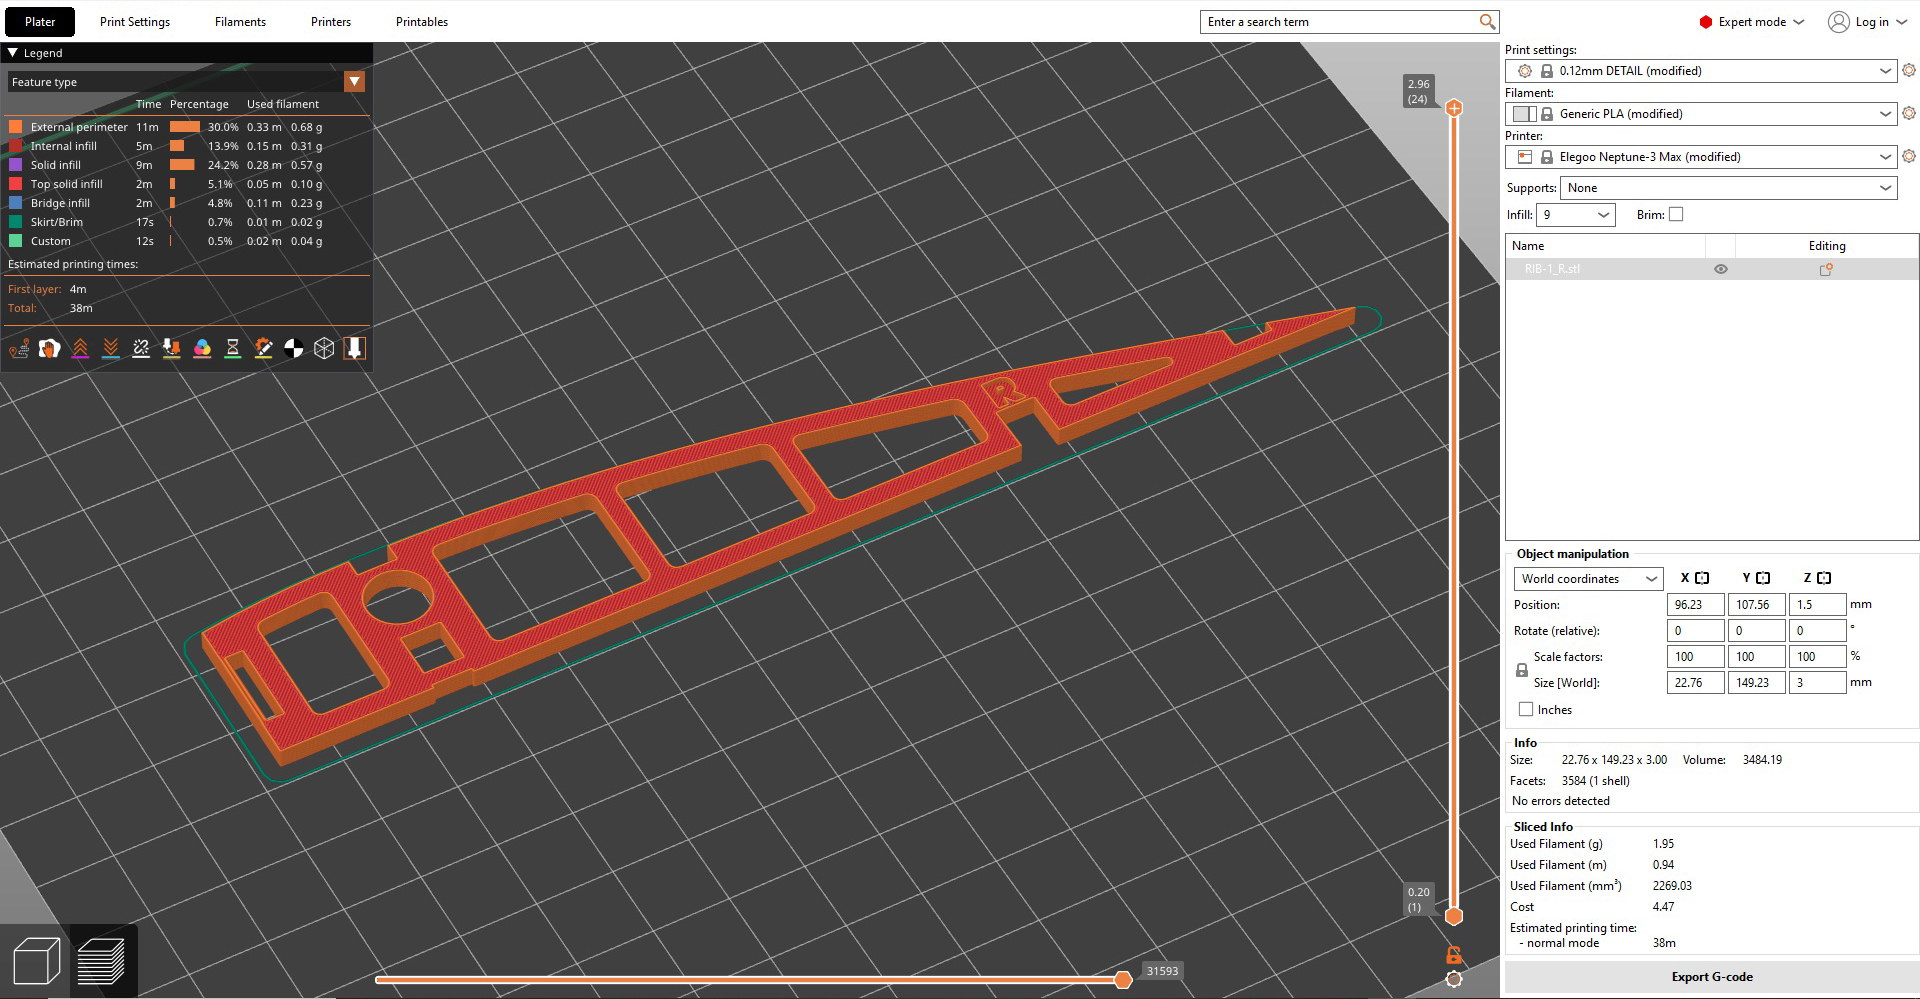Click lower thumb of vertical layer slider
Viewport: 1920px width, 999px height.
1454,916
